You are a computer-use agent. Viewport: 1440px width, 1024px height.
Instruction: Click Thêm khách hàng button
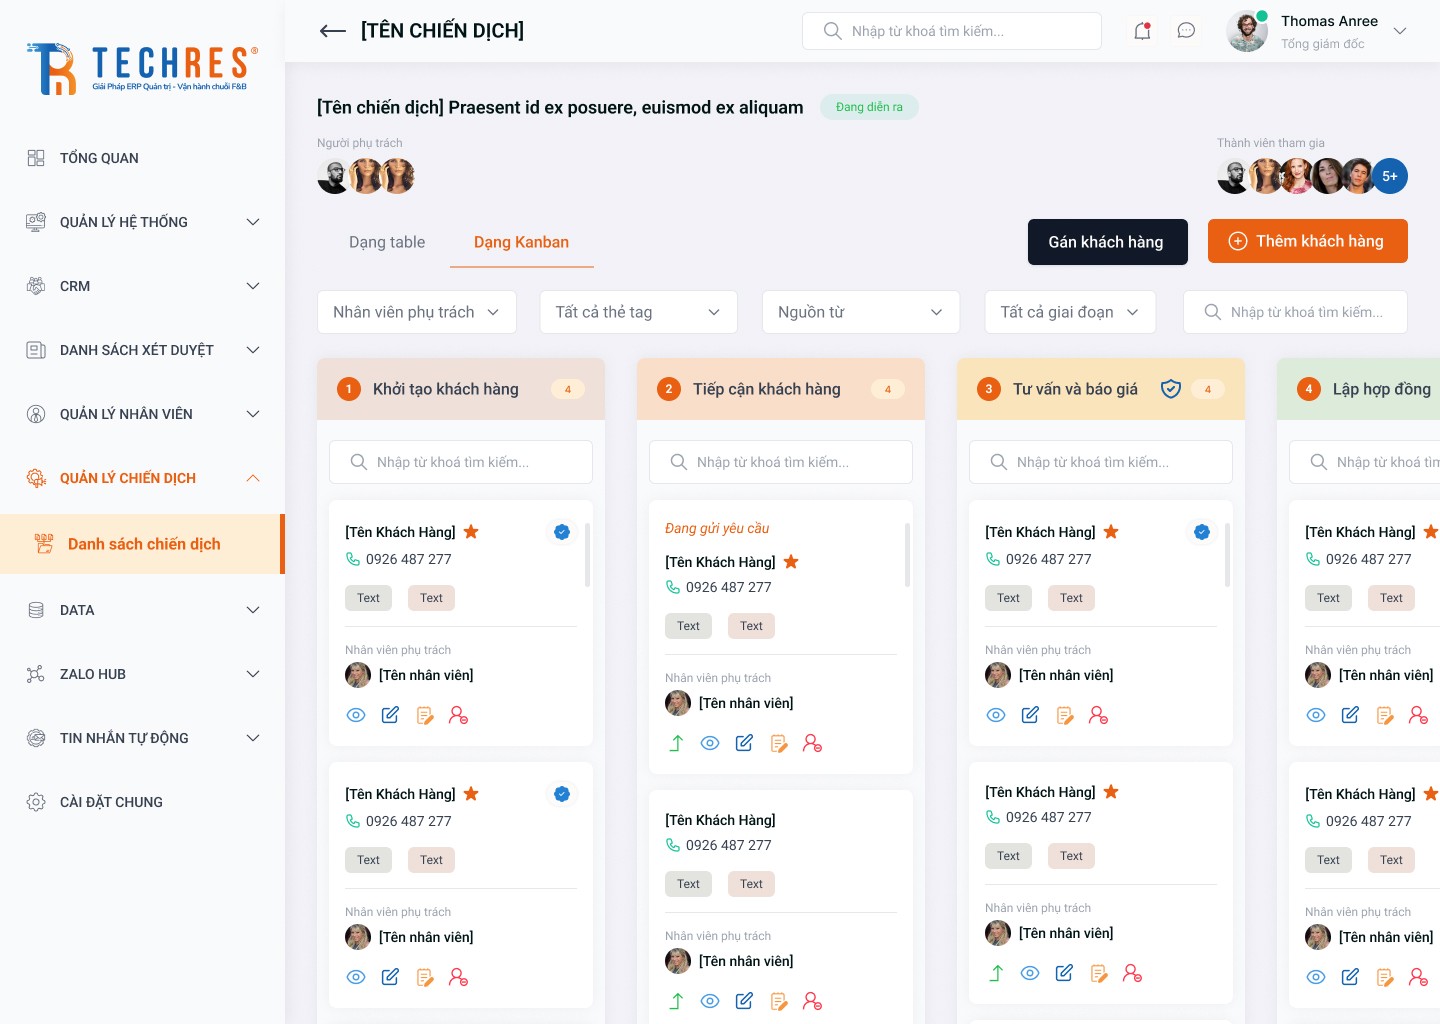click(1308, 241)
